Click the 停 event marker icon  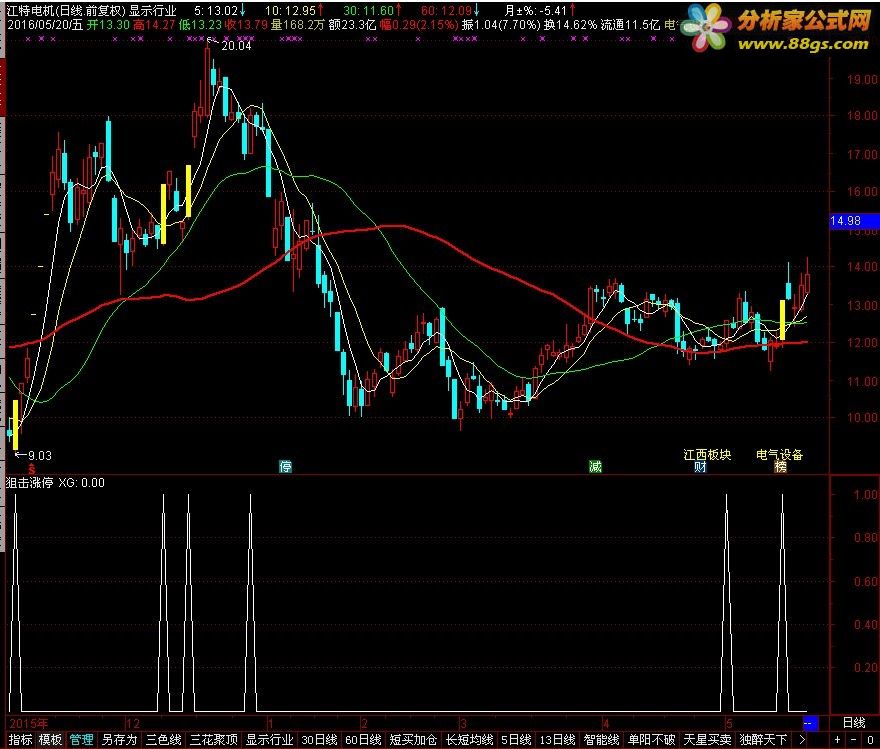286,466
